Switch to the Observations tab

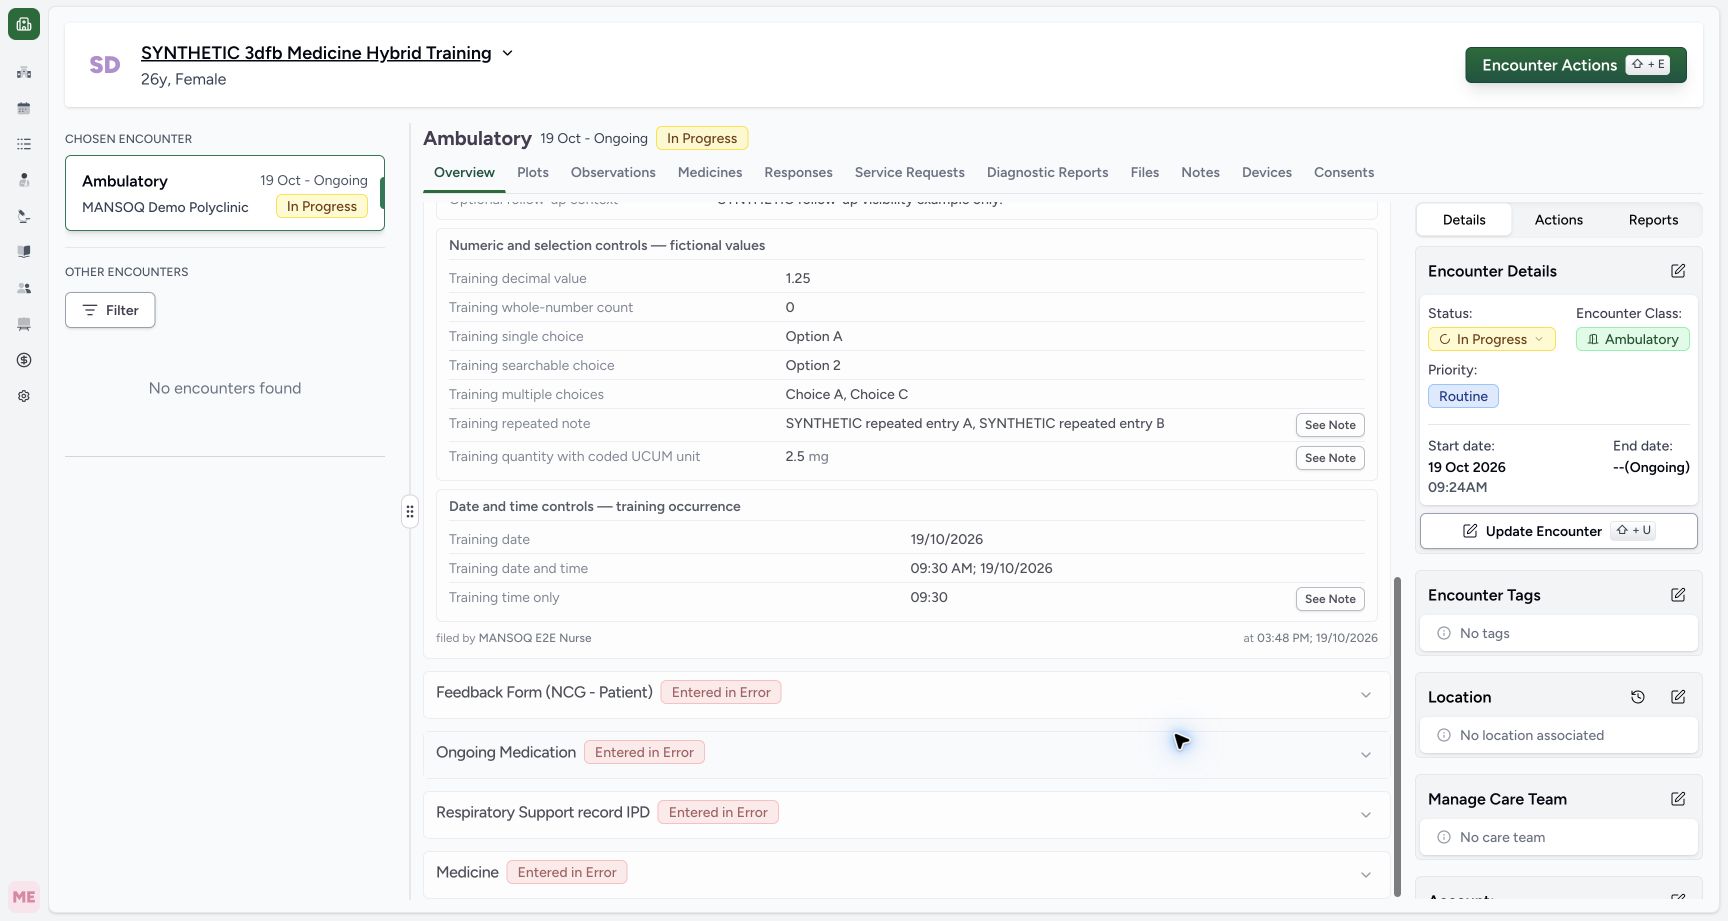pos(613,172)
